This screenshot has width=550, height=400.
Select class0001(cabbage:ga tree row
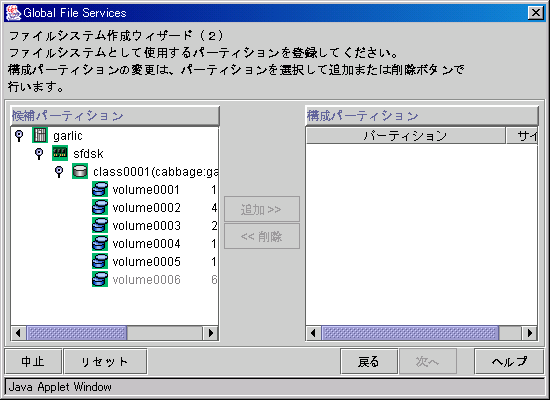pyautogui.click(x=155, y=172)
